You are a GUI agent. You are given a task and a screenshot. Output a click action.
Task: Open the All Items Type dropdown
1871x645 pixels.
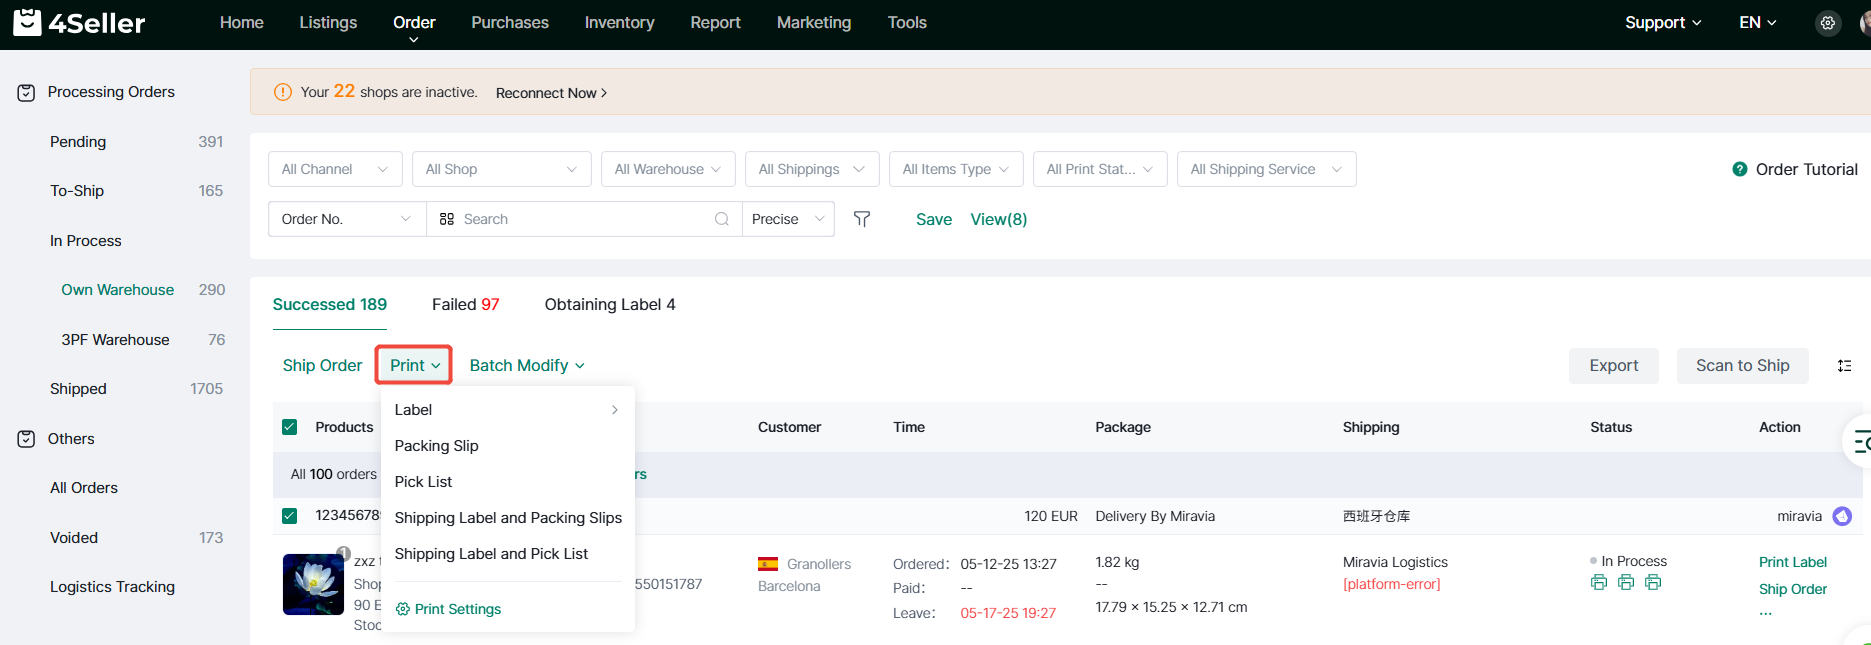pos(956,169)
